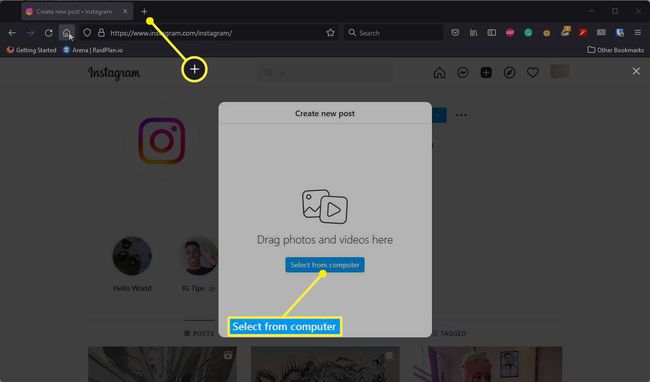
Task: Click the red pen extension icon
Action: coord(583,33)
